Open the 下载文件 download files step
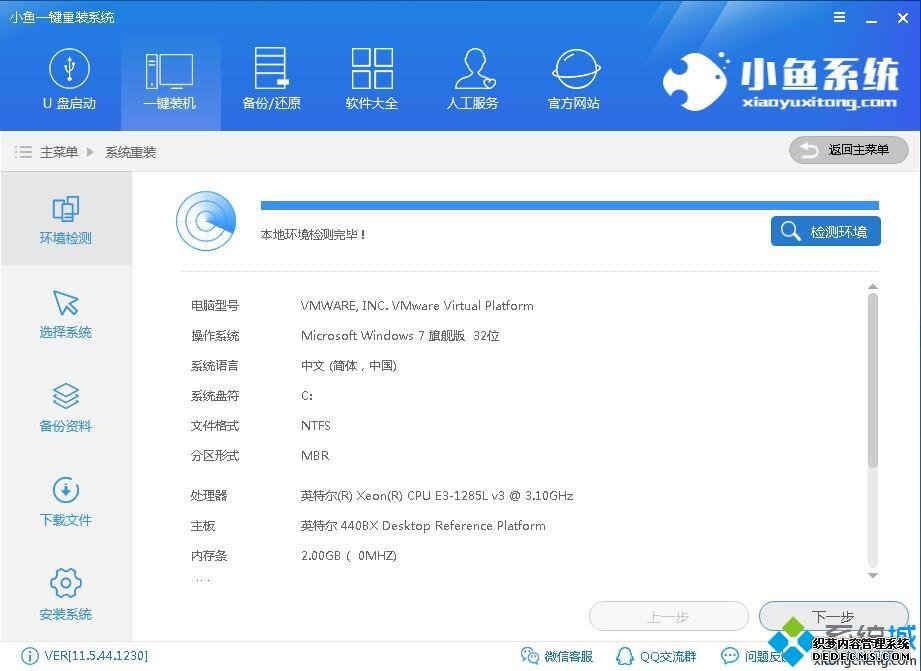 click(x=66, y=501)
